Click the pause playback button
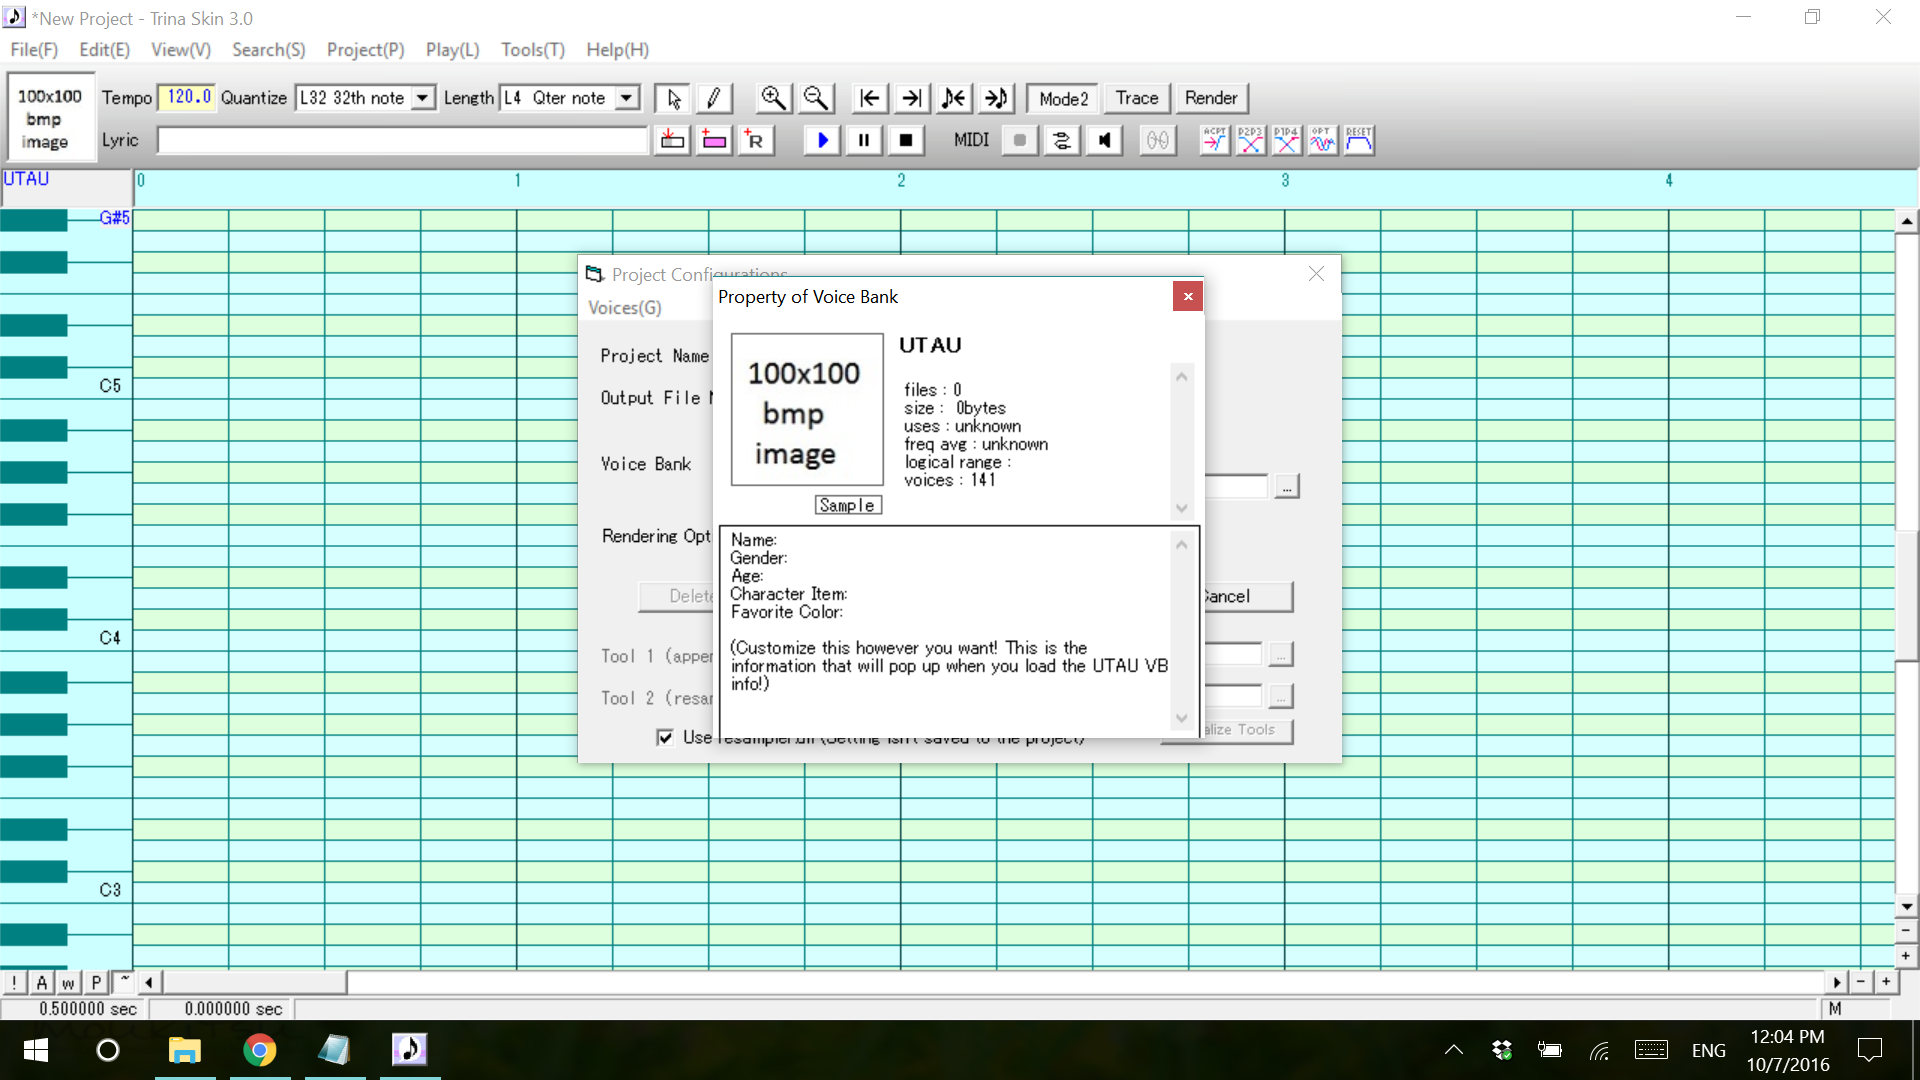 864,140
